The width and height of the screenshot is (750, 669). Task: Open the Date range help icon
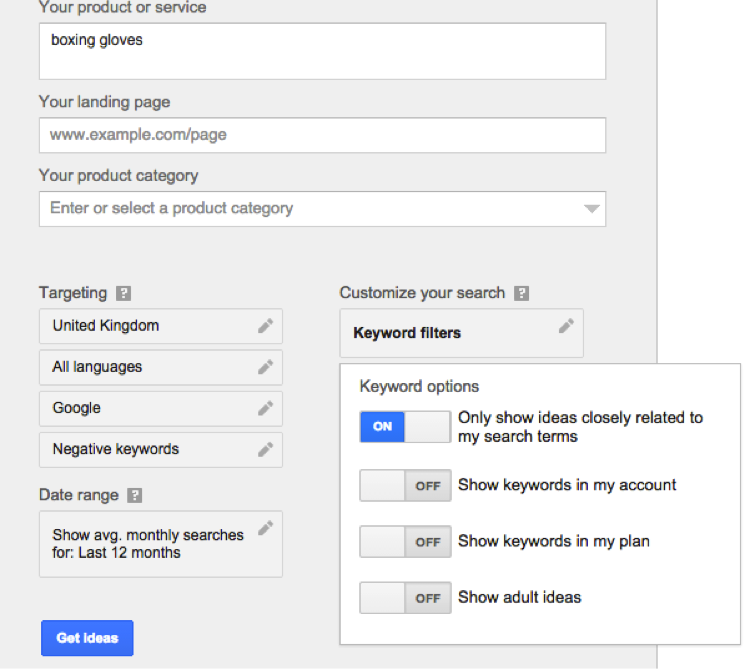point(135,495)
